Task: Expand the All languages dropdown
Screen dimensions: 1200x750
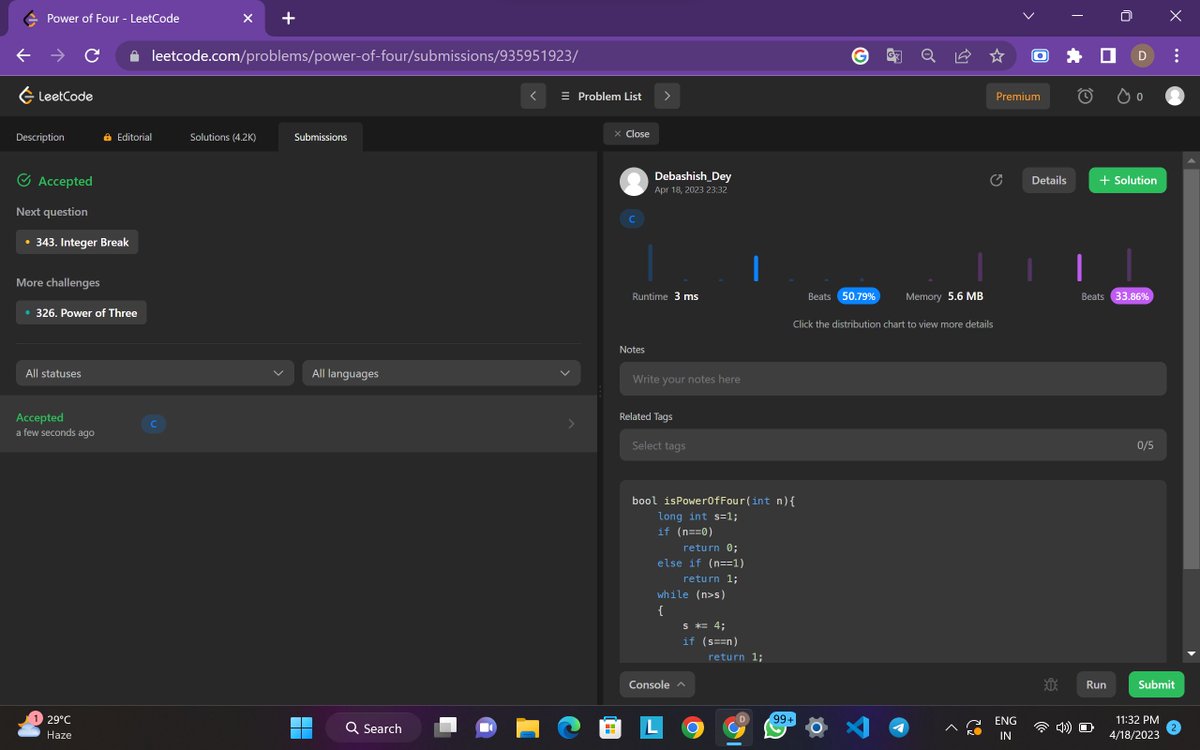Action: (x=441, y=373)
